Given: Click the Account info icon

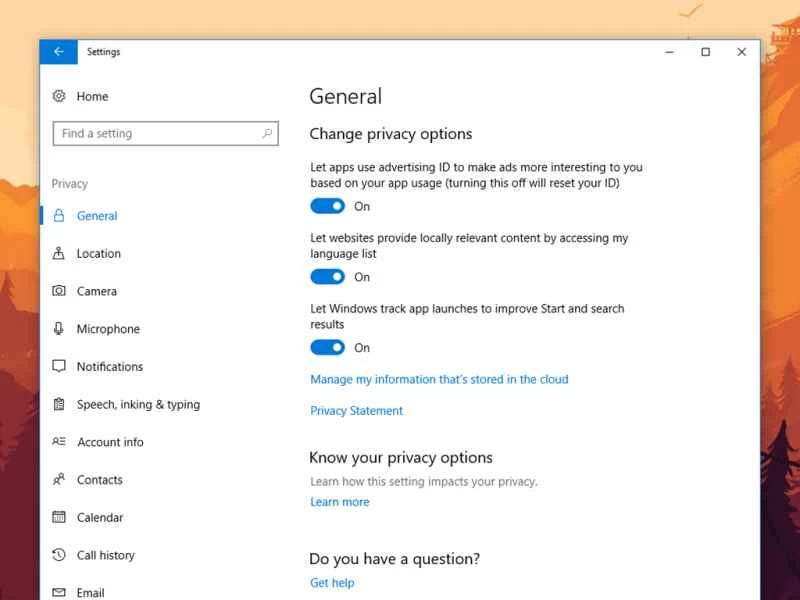Looking at the screenshot, I should tap(58, 442).
